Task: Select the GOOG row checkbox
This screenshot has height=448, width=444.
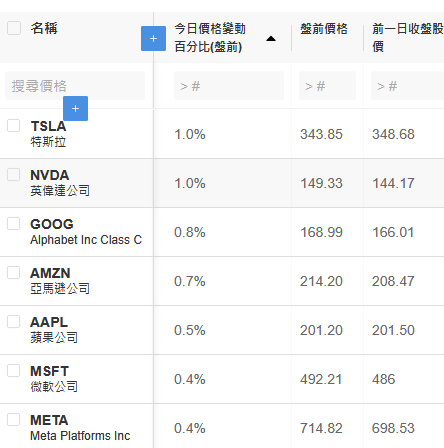Action: coord(14,223)
